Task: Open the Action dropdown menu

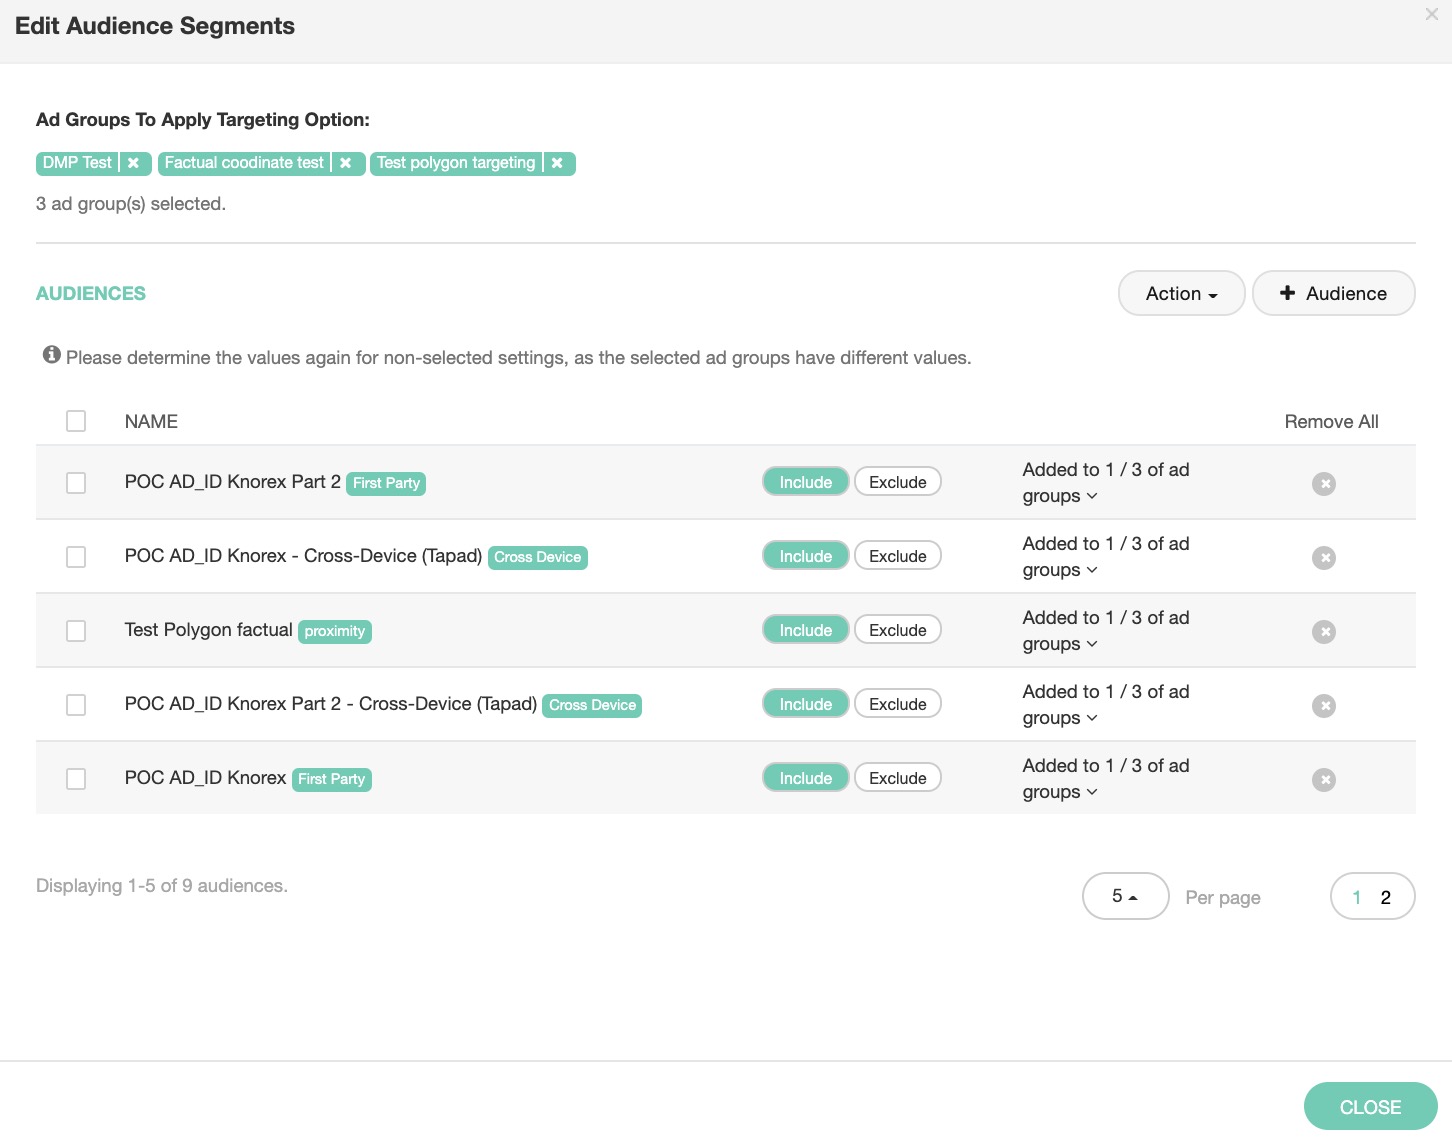Action: point(1180,293)
